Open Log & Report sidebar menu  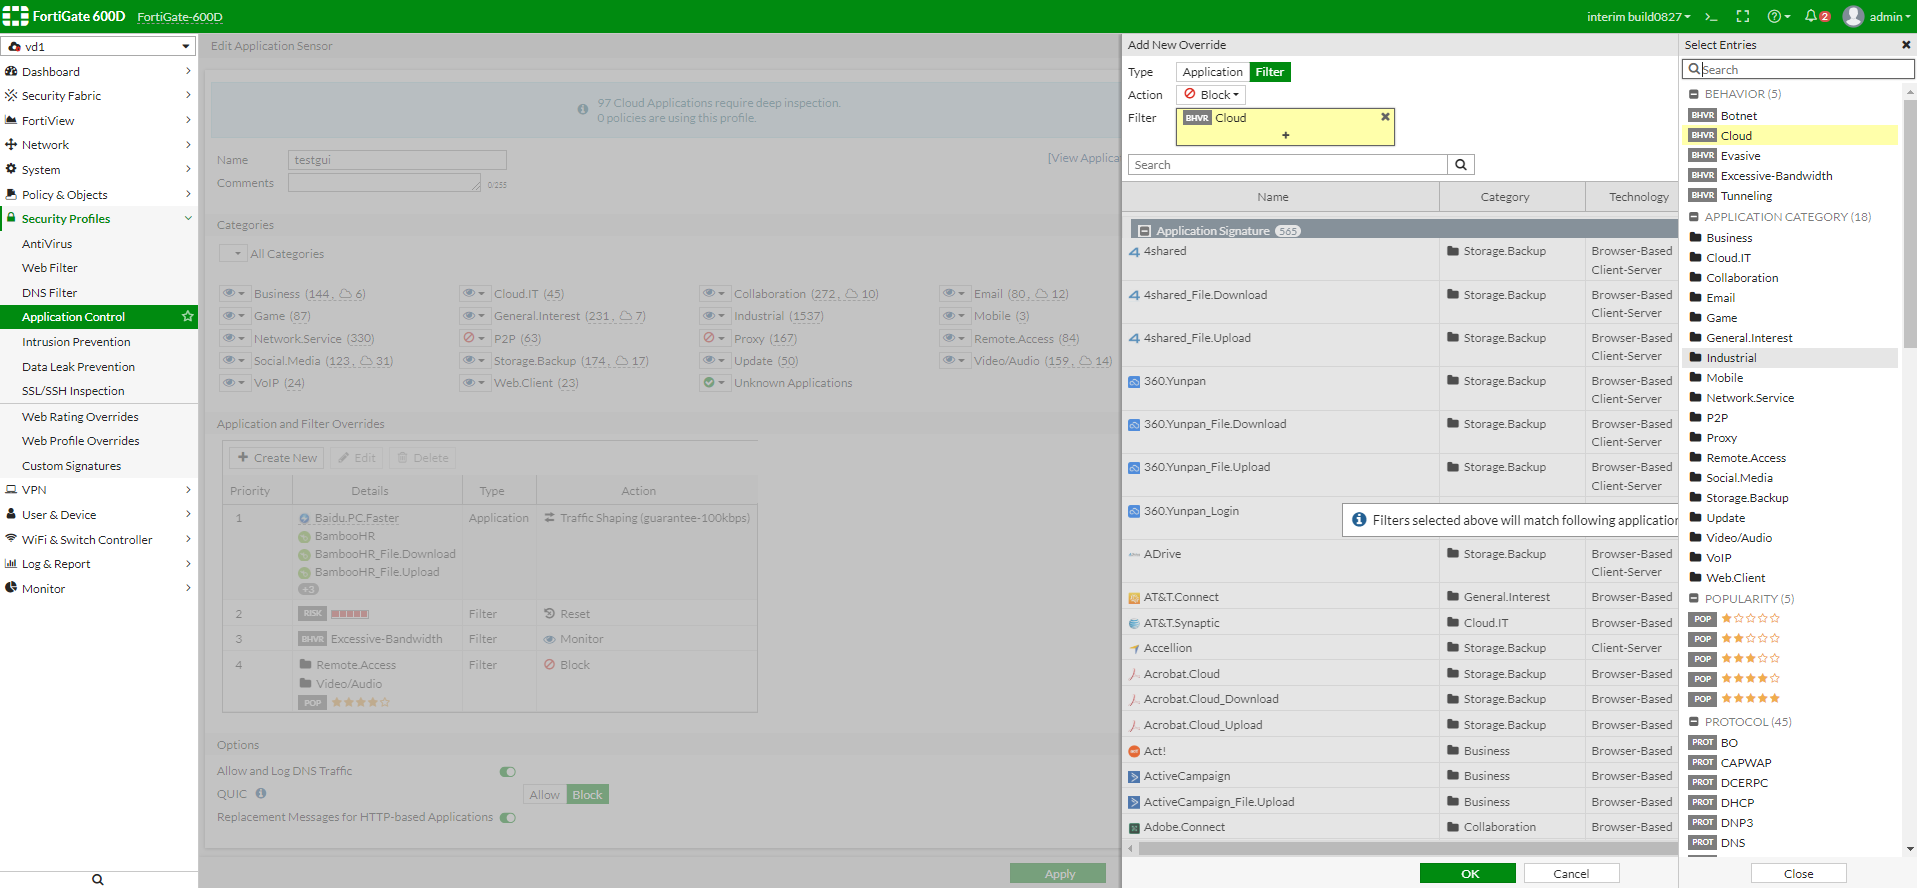(x=98, y=564)
